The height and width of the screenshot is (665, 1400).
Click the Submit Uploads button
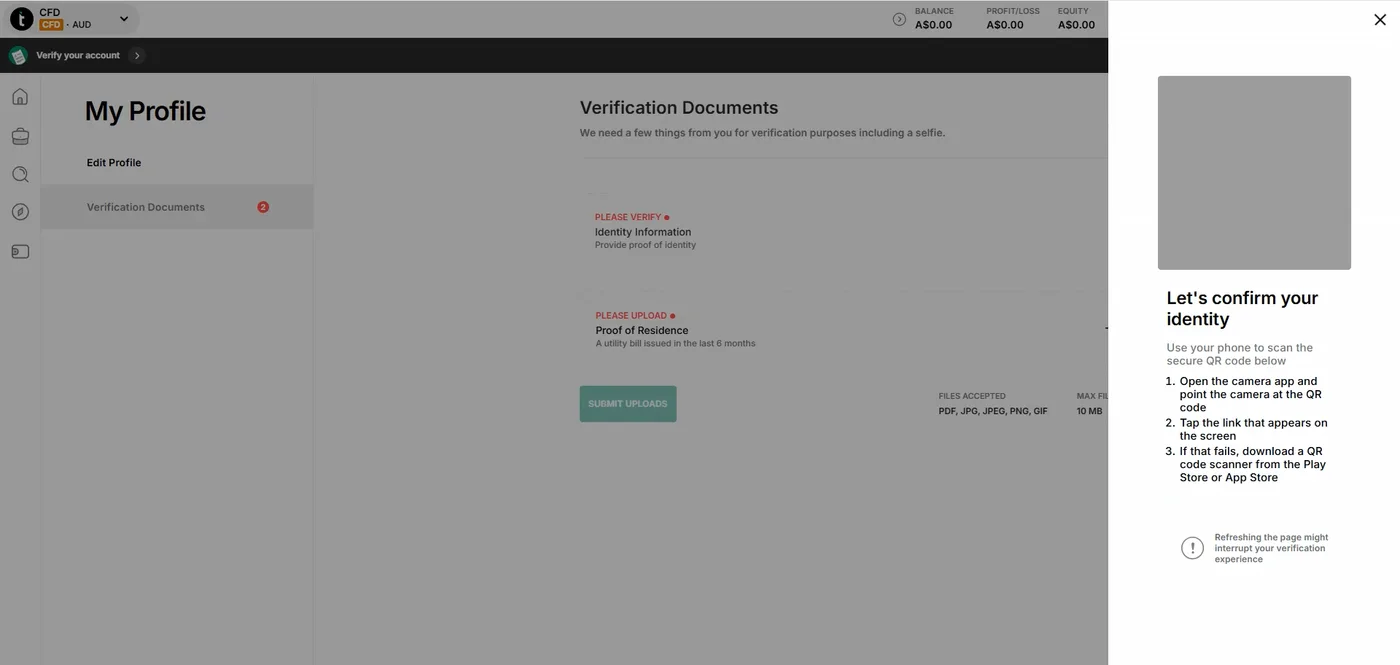pos(628,404)
